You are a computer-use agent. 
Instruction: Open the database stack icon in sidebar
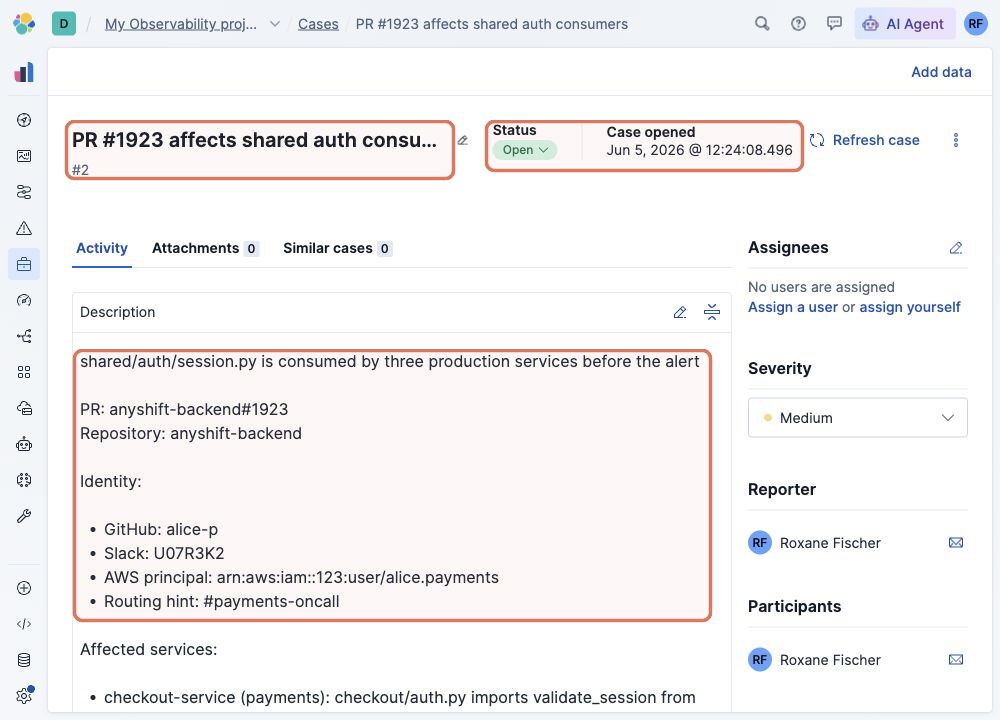(x=24, y=660)
